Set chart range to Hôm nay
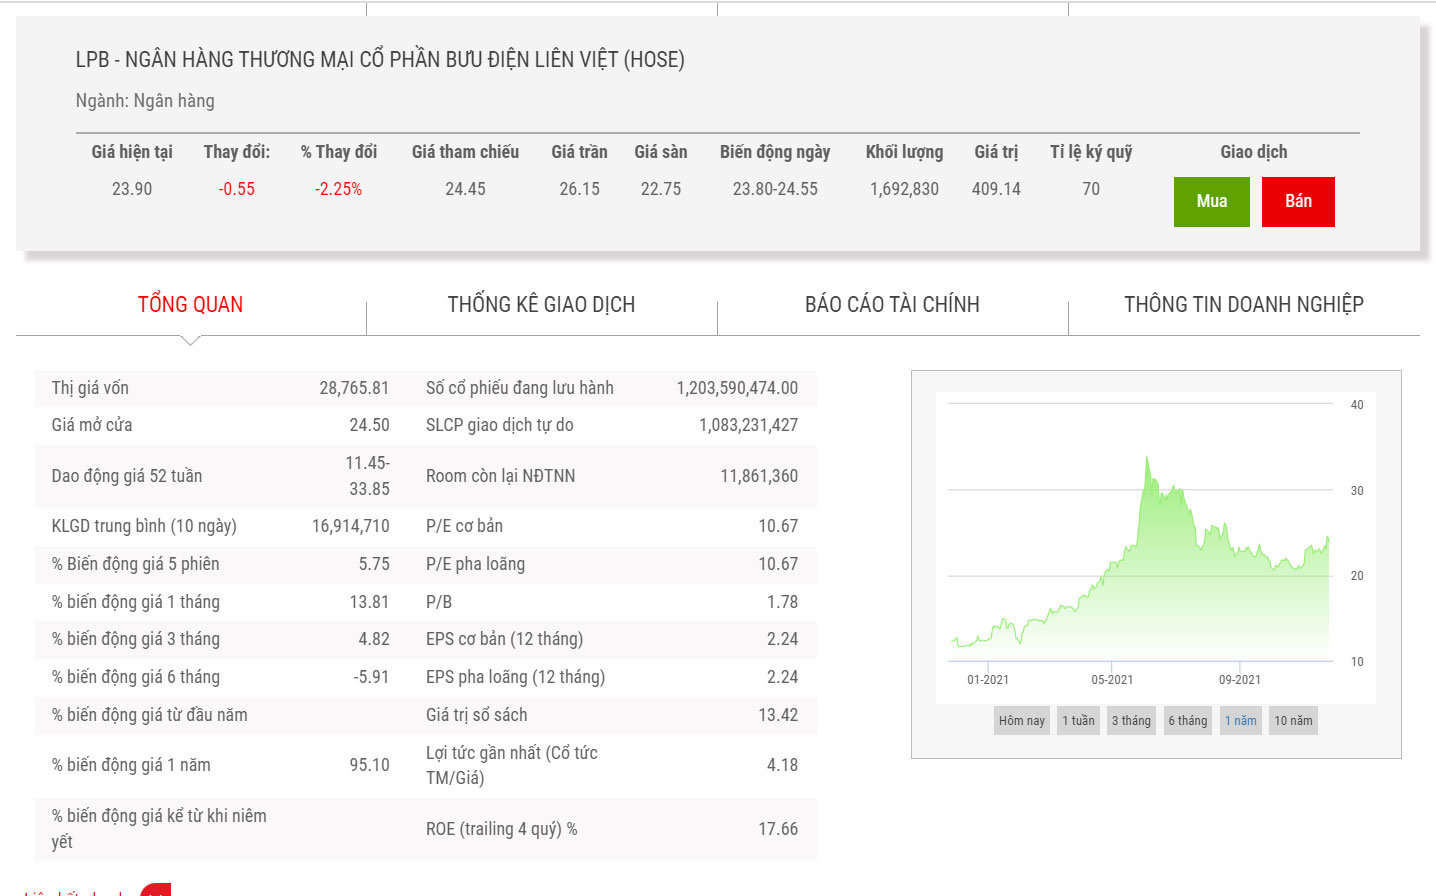 click(1021, 721)
